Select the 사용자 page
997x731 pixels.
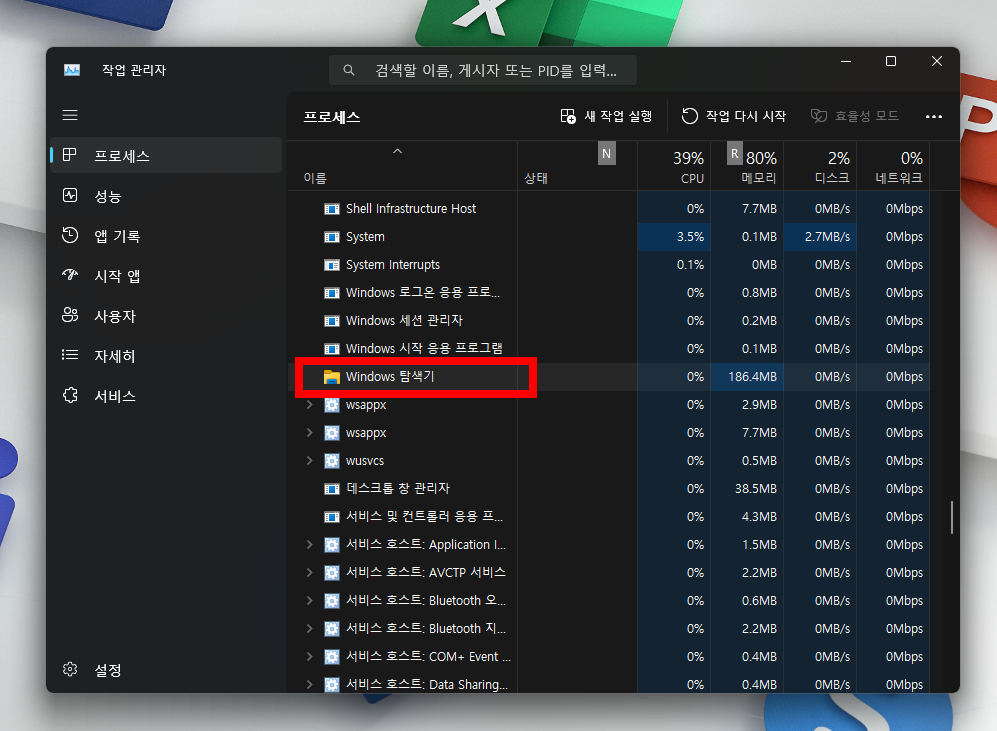[166, 316]
